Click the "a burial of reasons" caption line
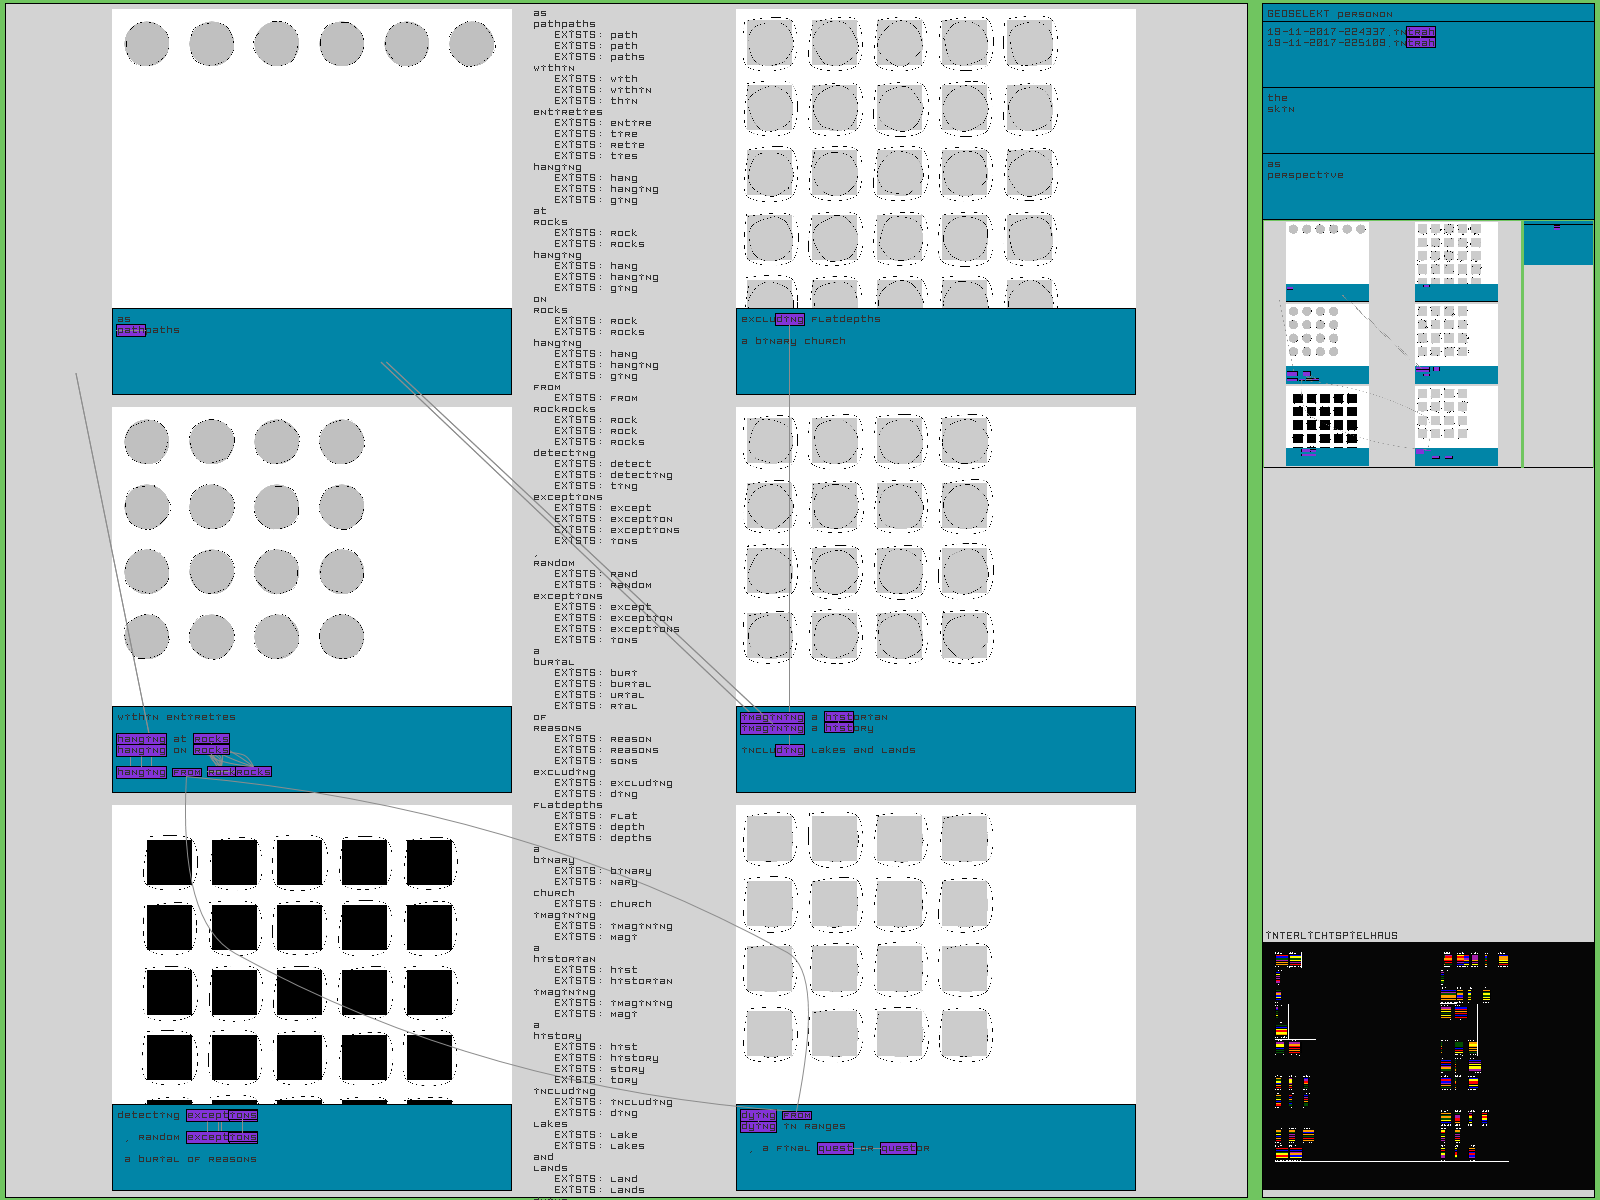 point(190,1159)
